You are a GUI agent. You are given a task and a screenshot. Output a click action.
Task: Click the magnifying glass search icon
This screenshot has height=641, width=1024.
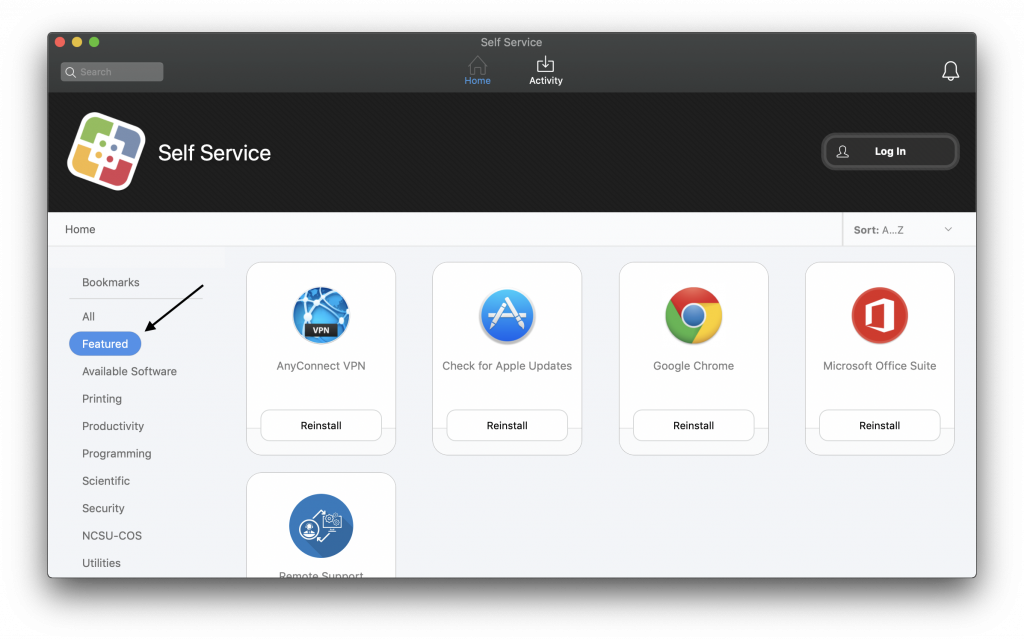(71, 72)
